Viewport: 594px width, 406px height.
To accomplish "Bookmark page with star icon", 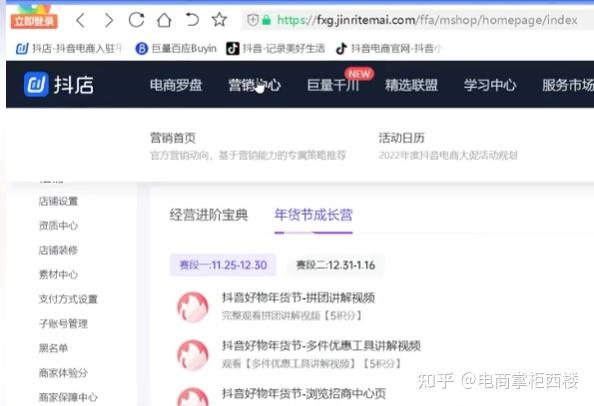I will point(219,19).
